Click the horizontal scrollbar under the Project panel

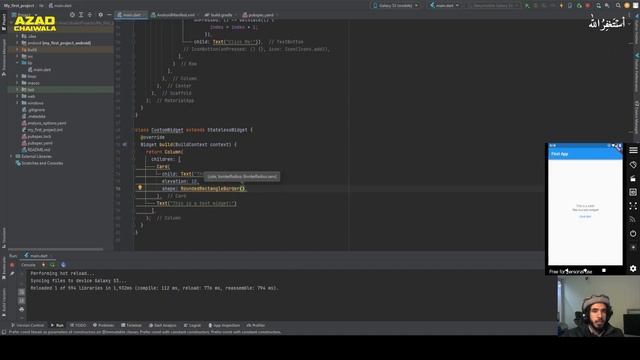tap(56, 249)
